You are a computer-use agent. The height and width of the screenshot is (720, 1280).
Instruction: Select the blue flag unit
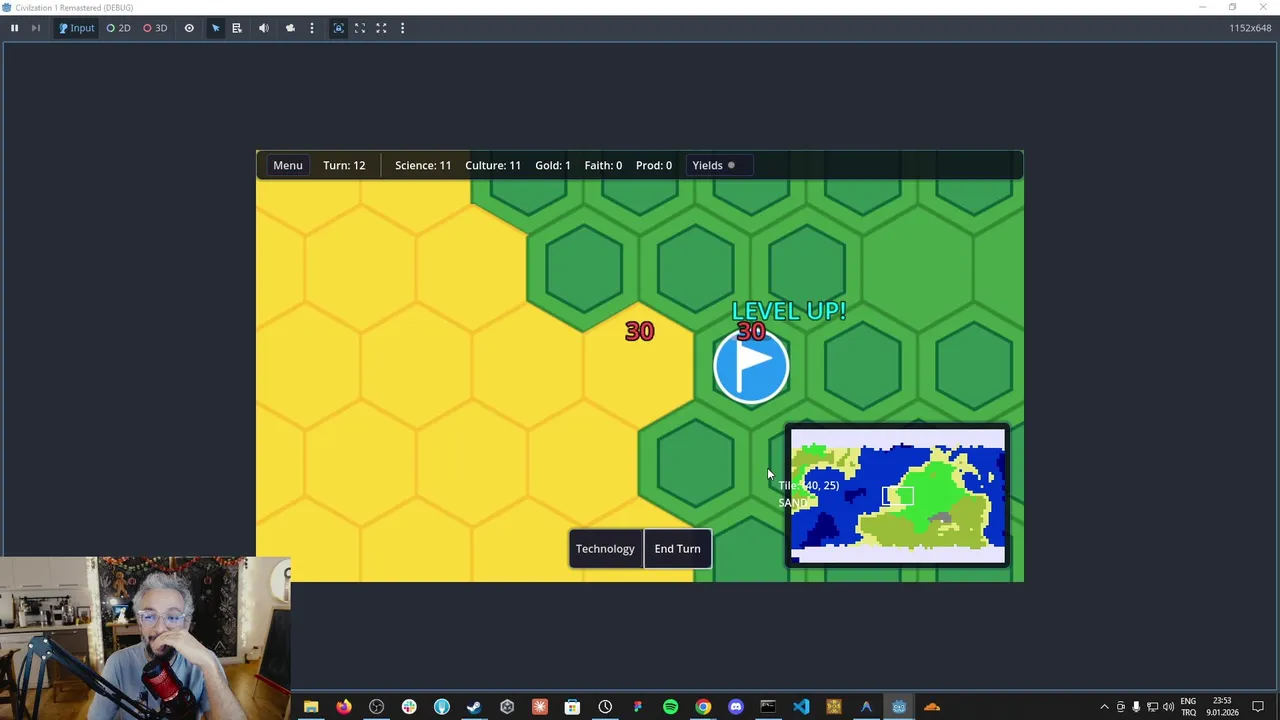coord(751,365)
